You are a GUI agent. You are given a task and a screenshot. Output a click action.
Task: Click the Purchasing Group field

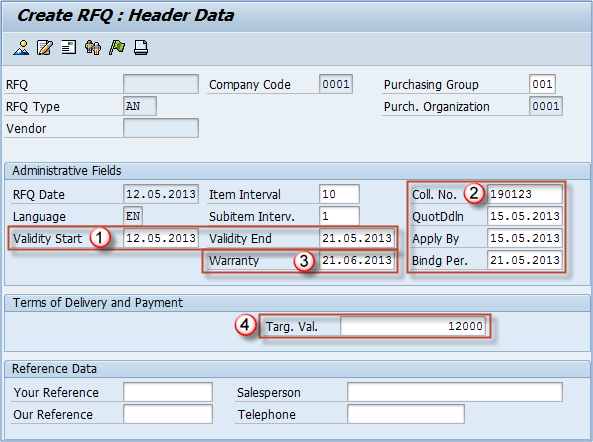[542, 84]
